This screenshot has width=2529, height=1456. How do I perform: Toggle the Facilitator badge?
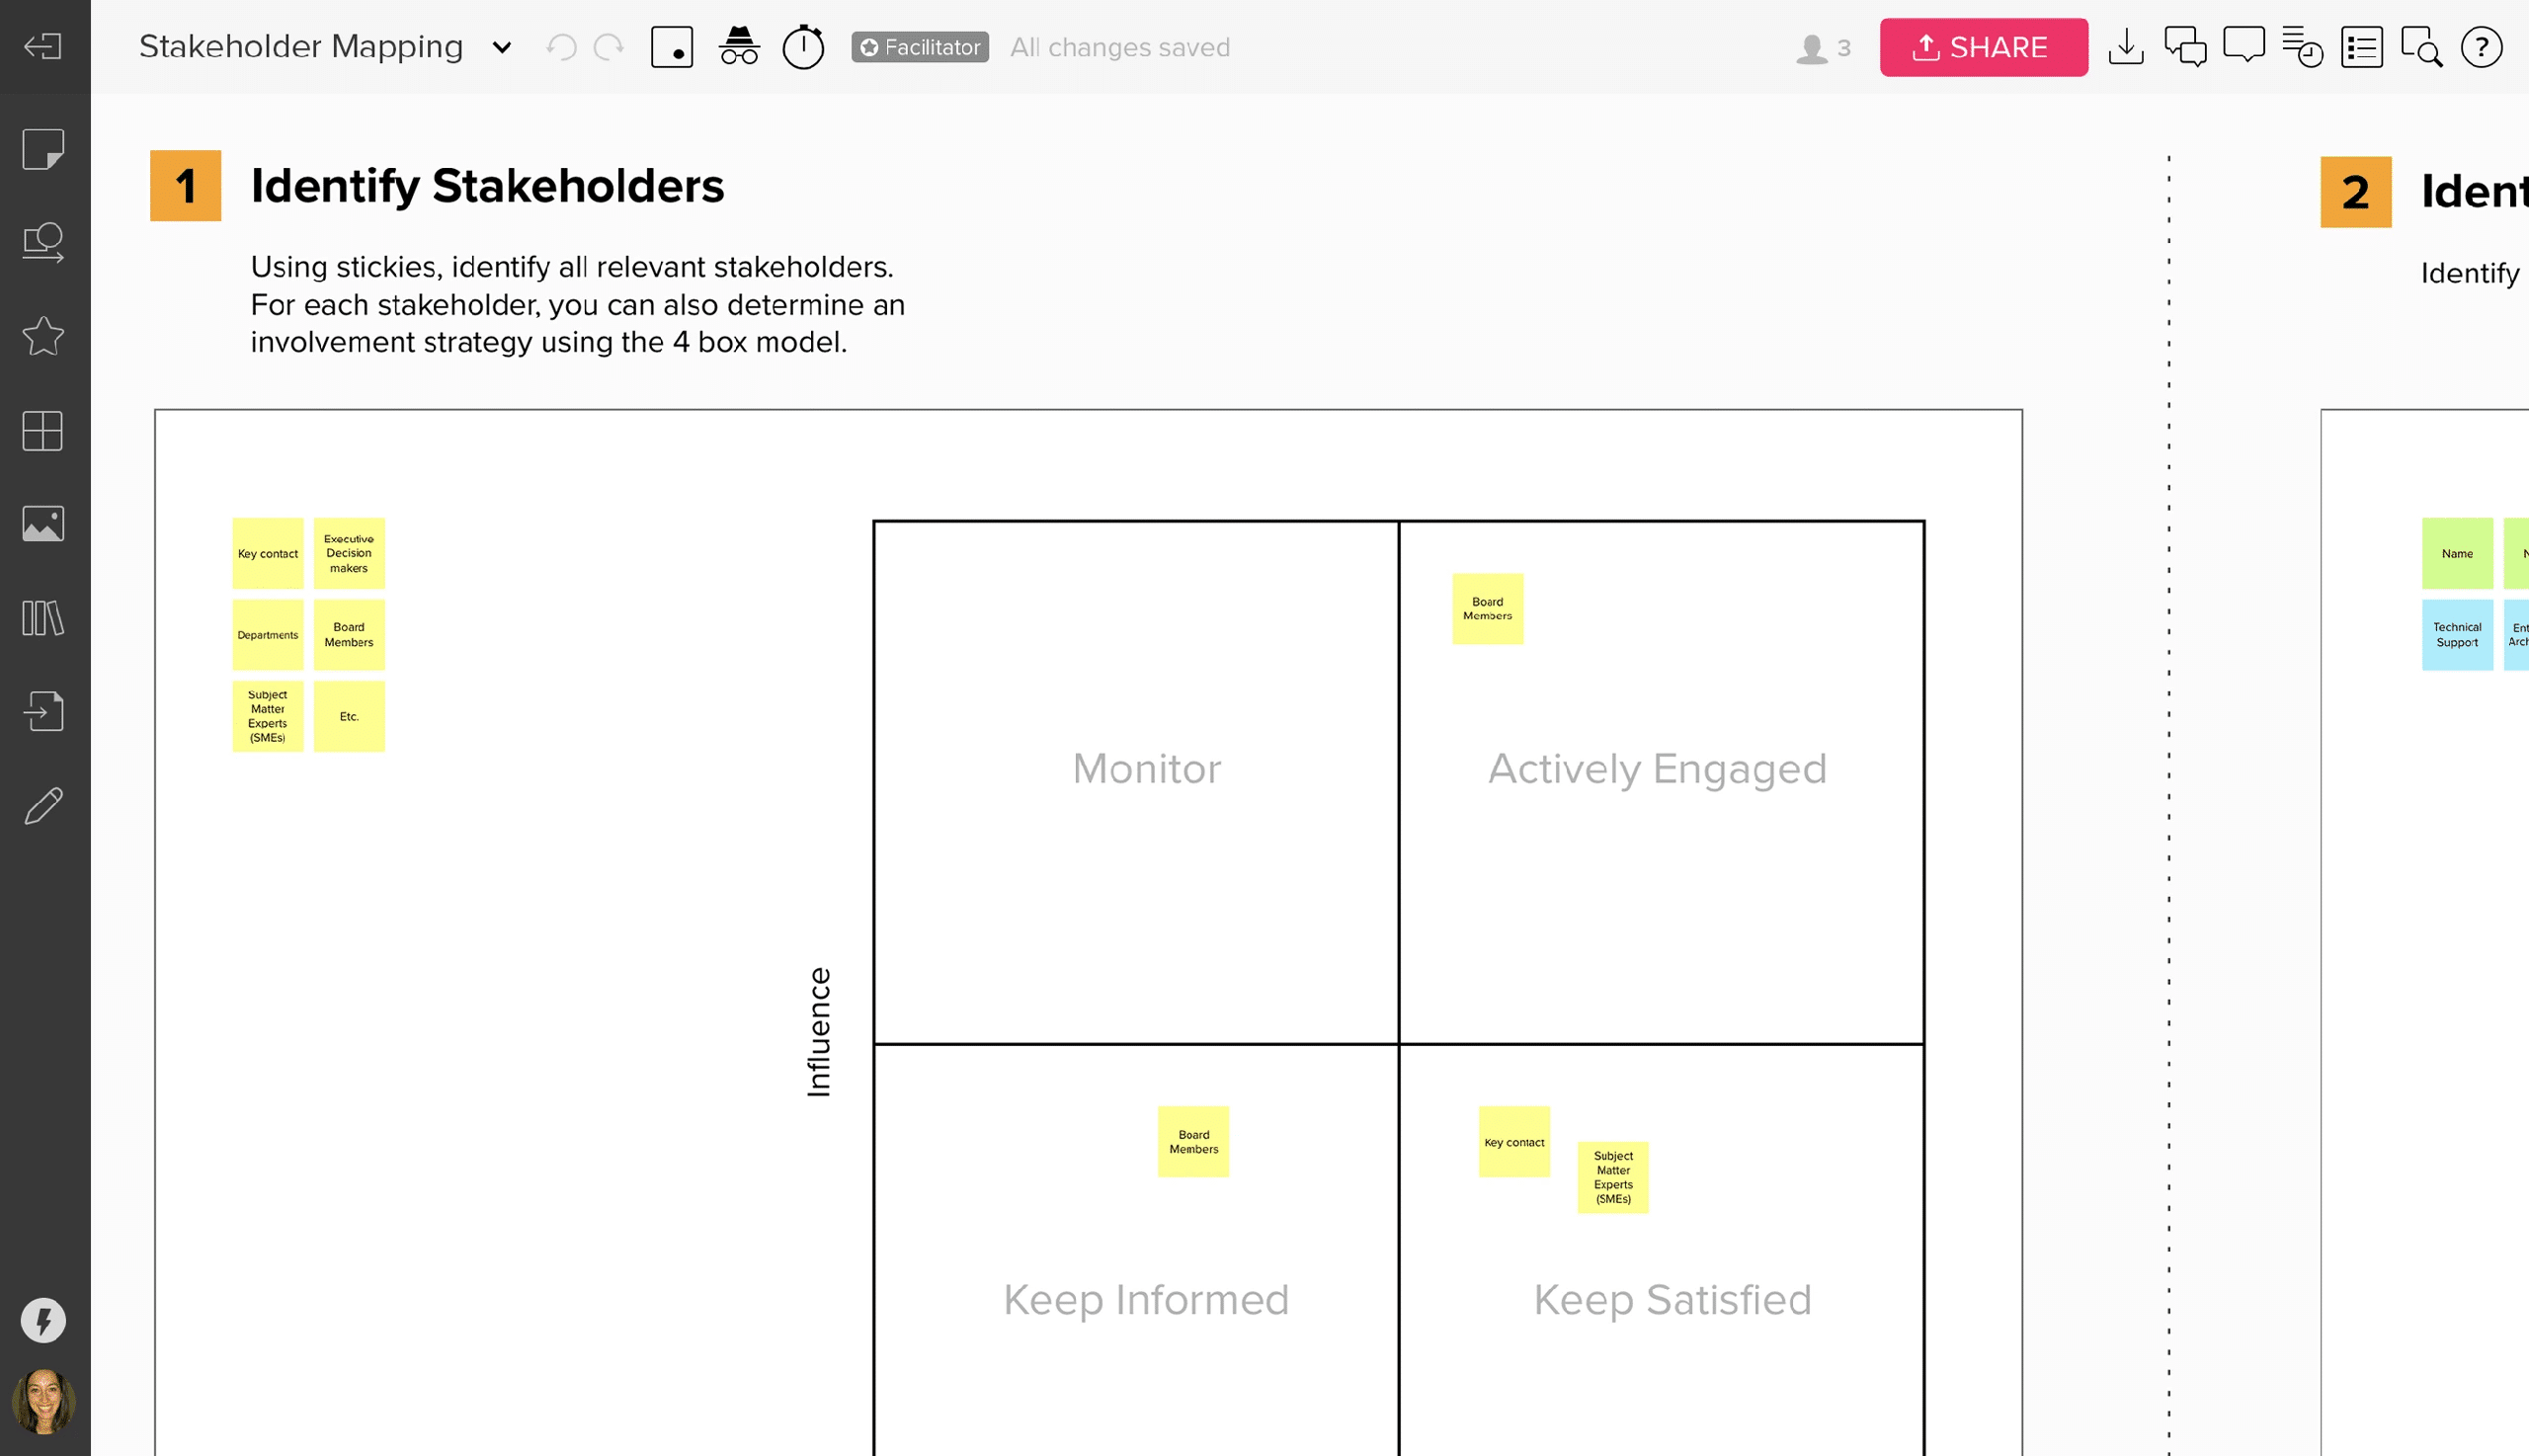point(919,47)
